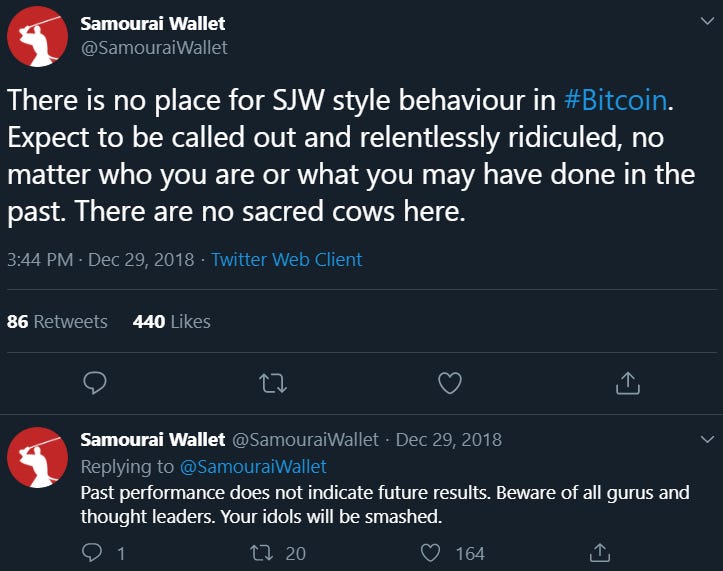
Task: Like the main tweet with heart icon
Action: point(450,383)
